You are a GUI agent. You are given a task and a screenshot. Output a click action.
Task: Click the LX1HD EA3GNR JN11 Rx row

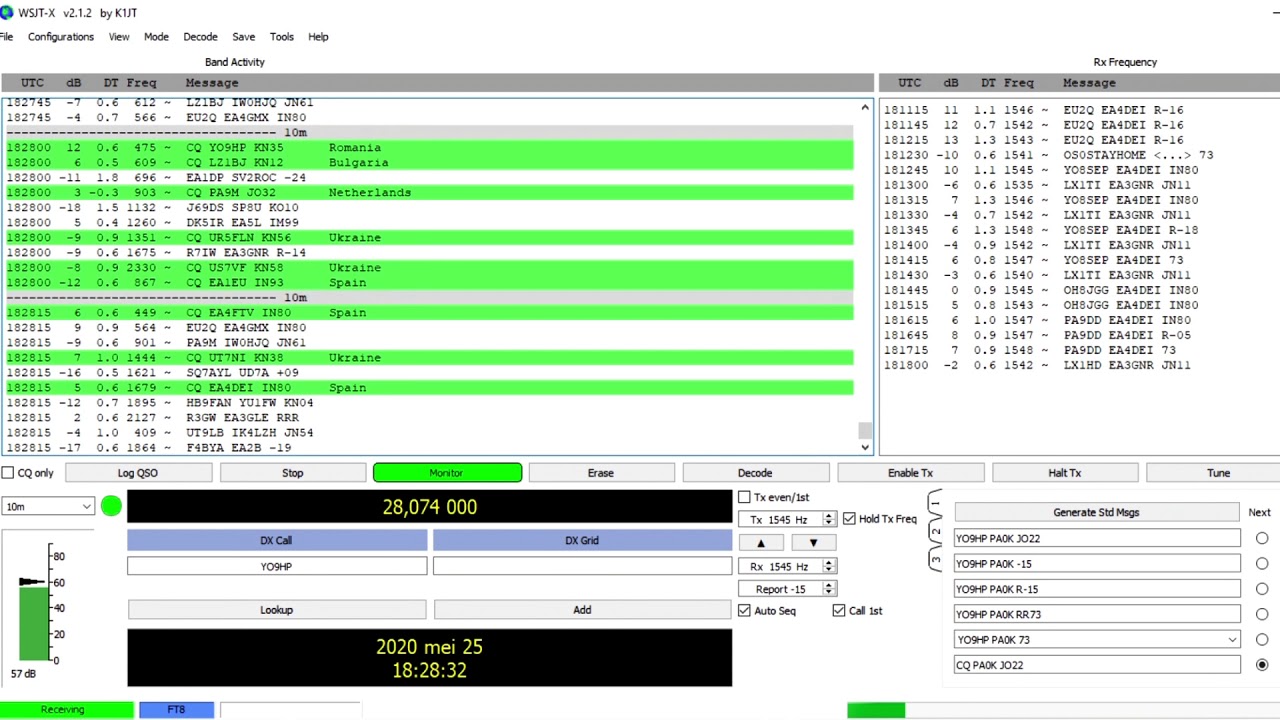(1037, 365)
